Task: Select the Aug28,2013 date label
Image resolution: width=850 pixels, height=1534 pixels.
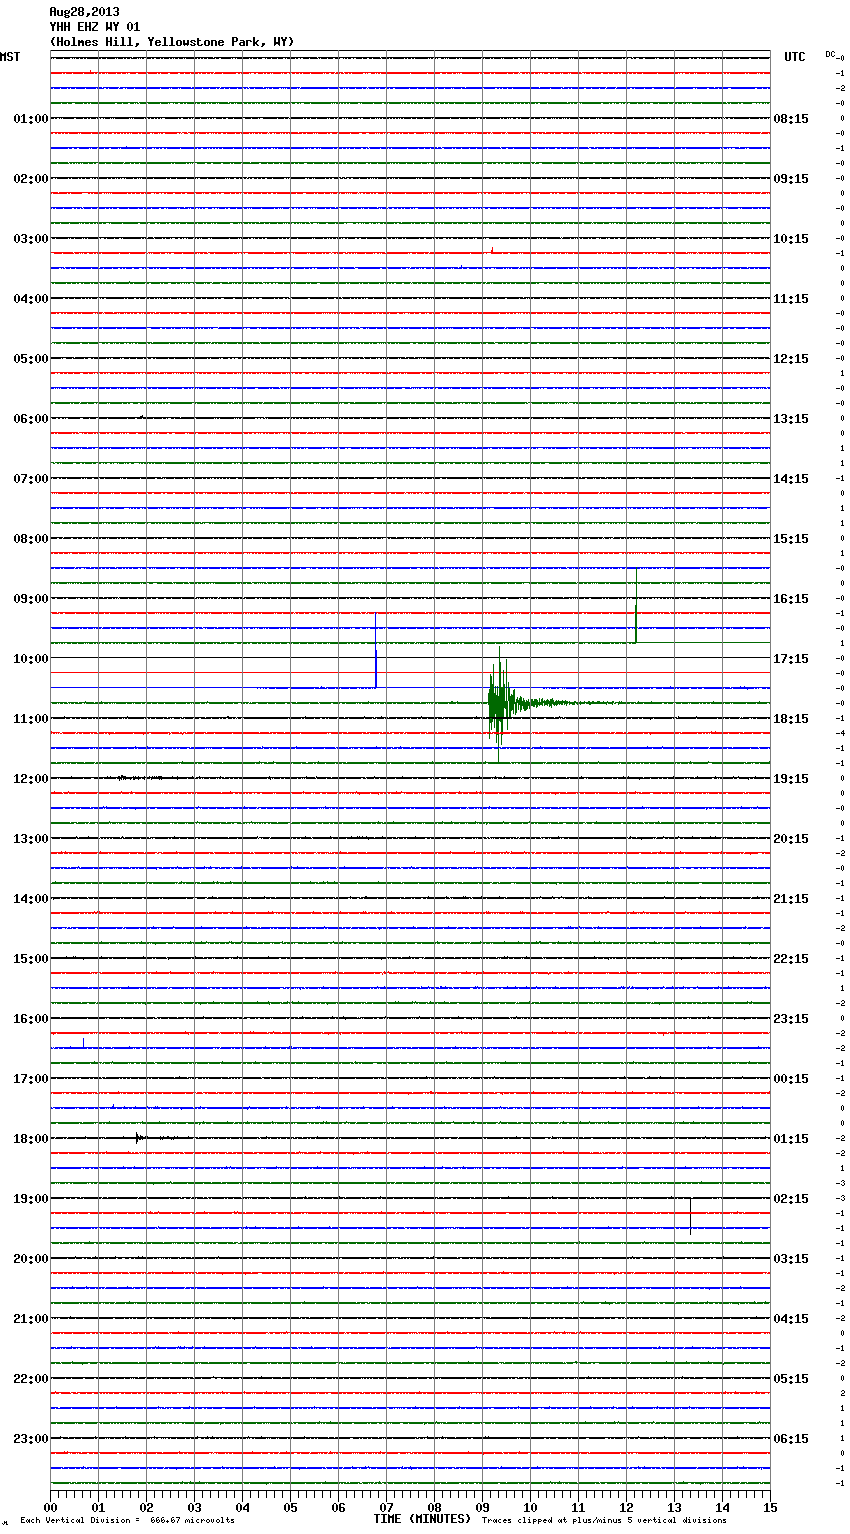Action: (x=84, y=12)
